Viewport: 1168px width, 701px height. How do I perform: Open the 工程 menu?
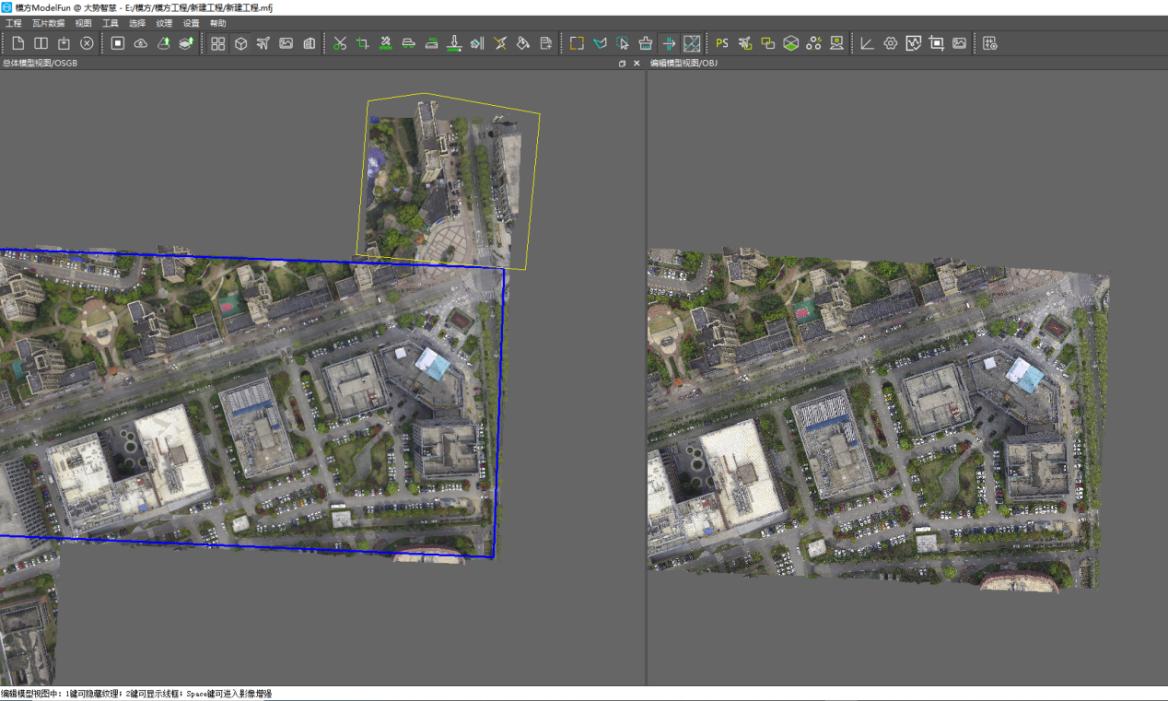point(14,23)
